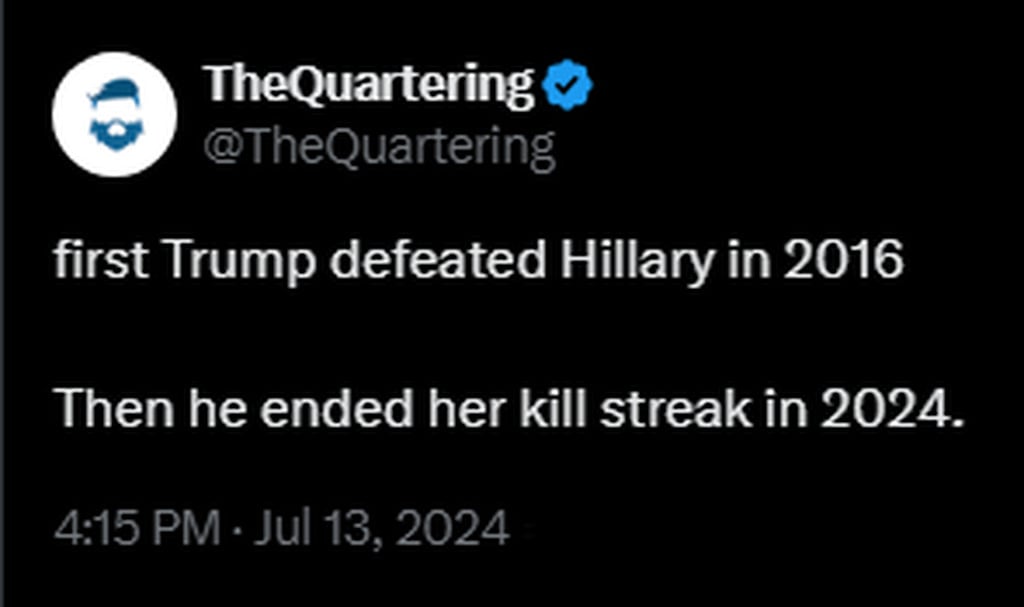Click the word "Then" in the tweet
Screen dimensions: 1024x607
[x=113, y=410]
